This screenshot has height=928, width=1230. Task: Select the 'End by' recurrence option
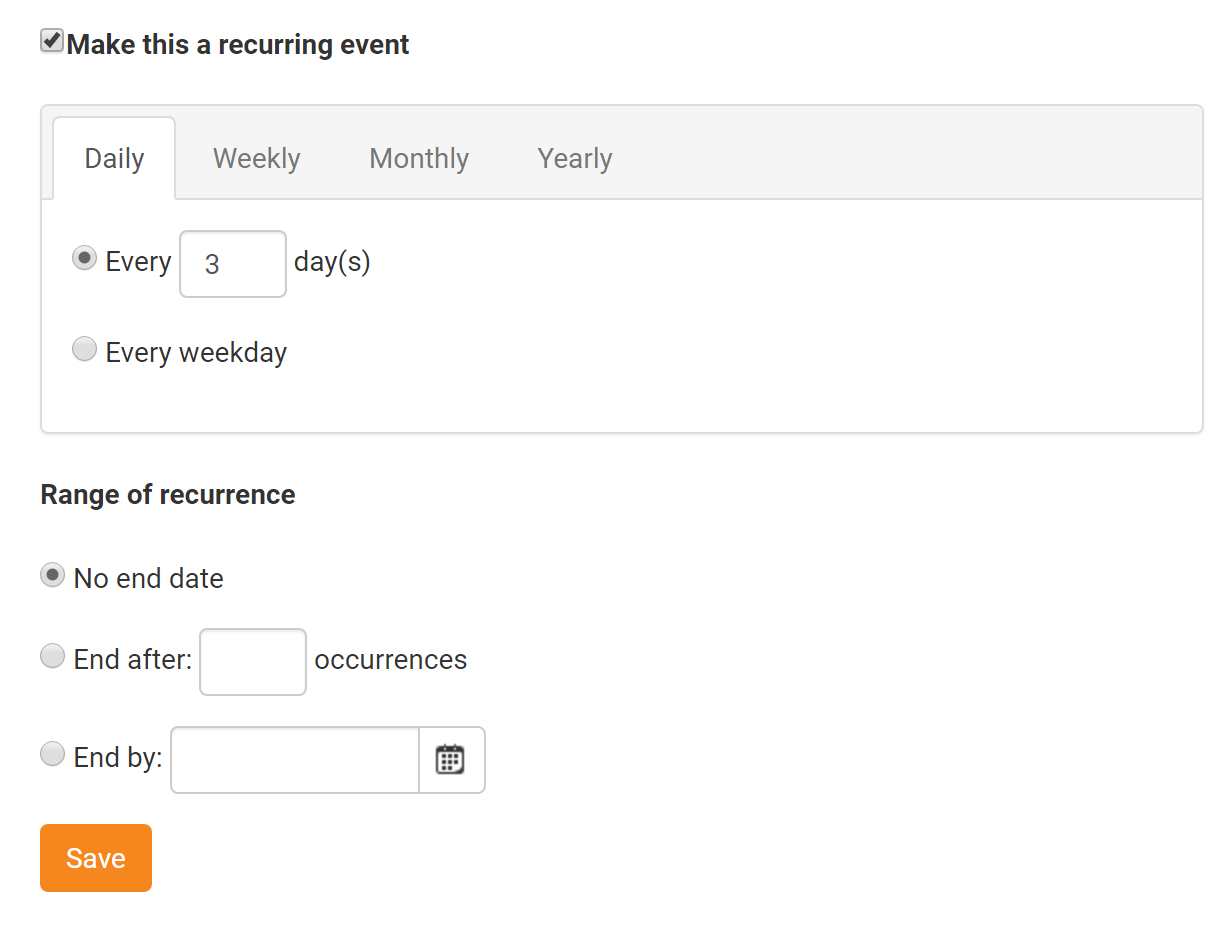(x=52, y=754)
